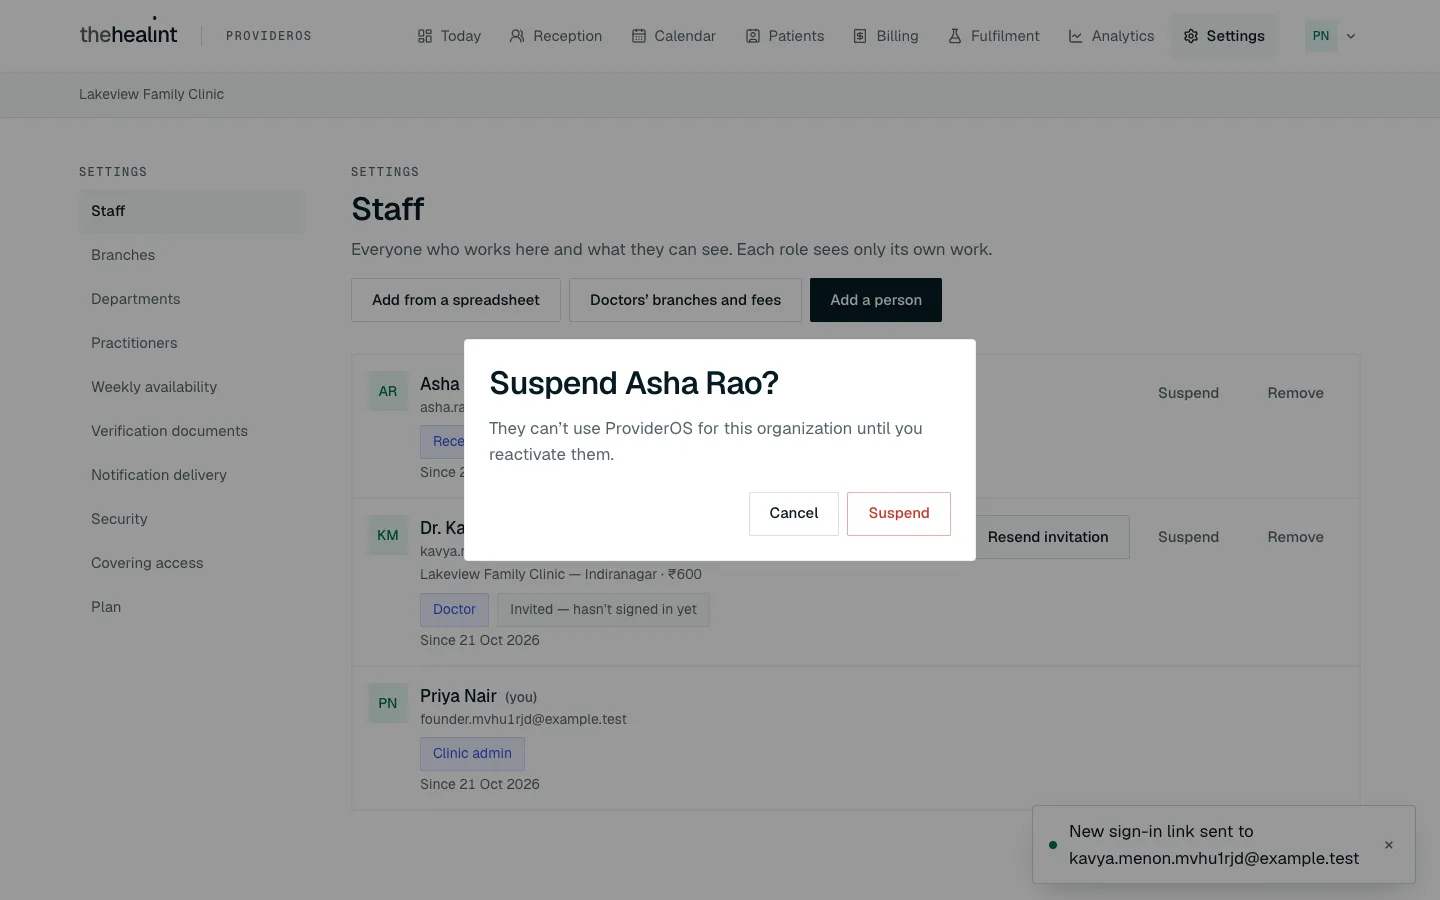Cancel the suspend dialog
This screenshot has height=900, width=1440.
(x=794, y=513)
